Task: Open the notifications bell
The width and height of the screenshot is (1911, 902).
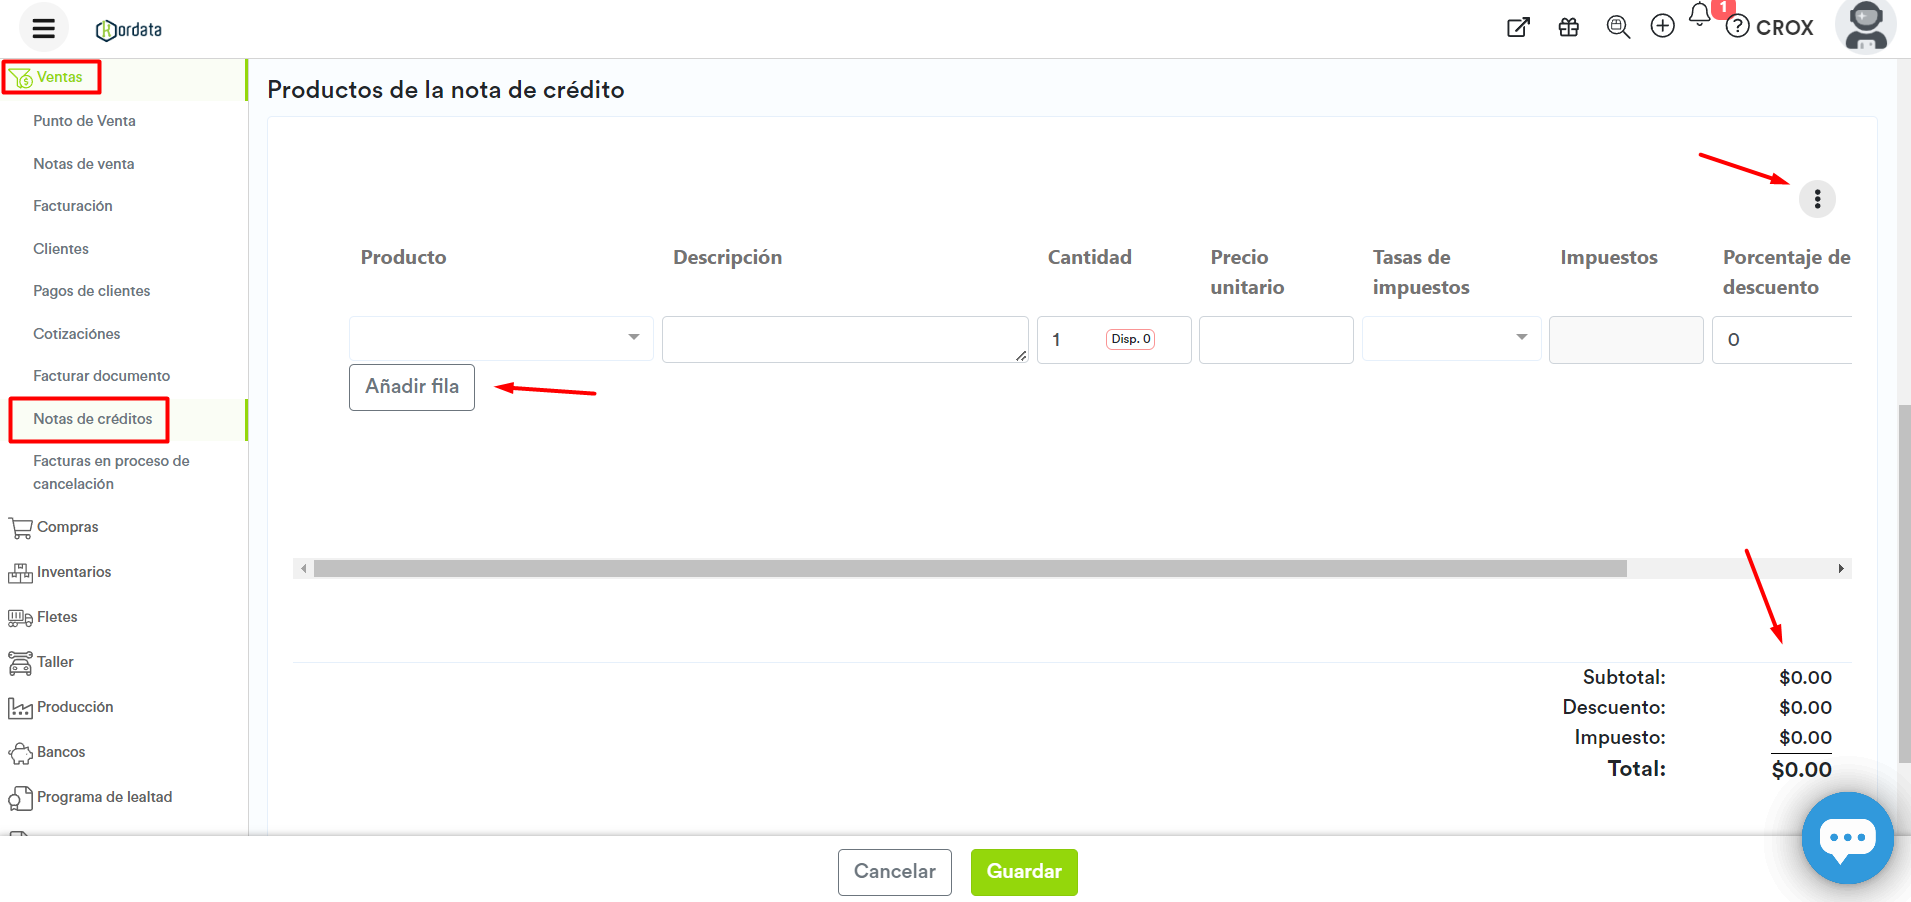Action: [x=1700, y=15]
